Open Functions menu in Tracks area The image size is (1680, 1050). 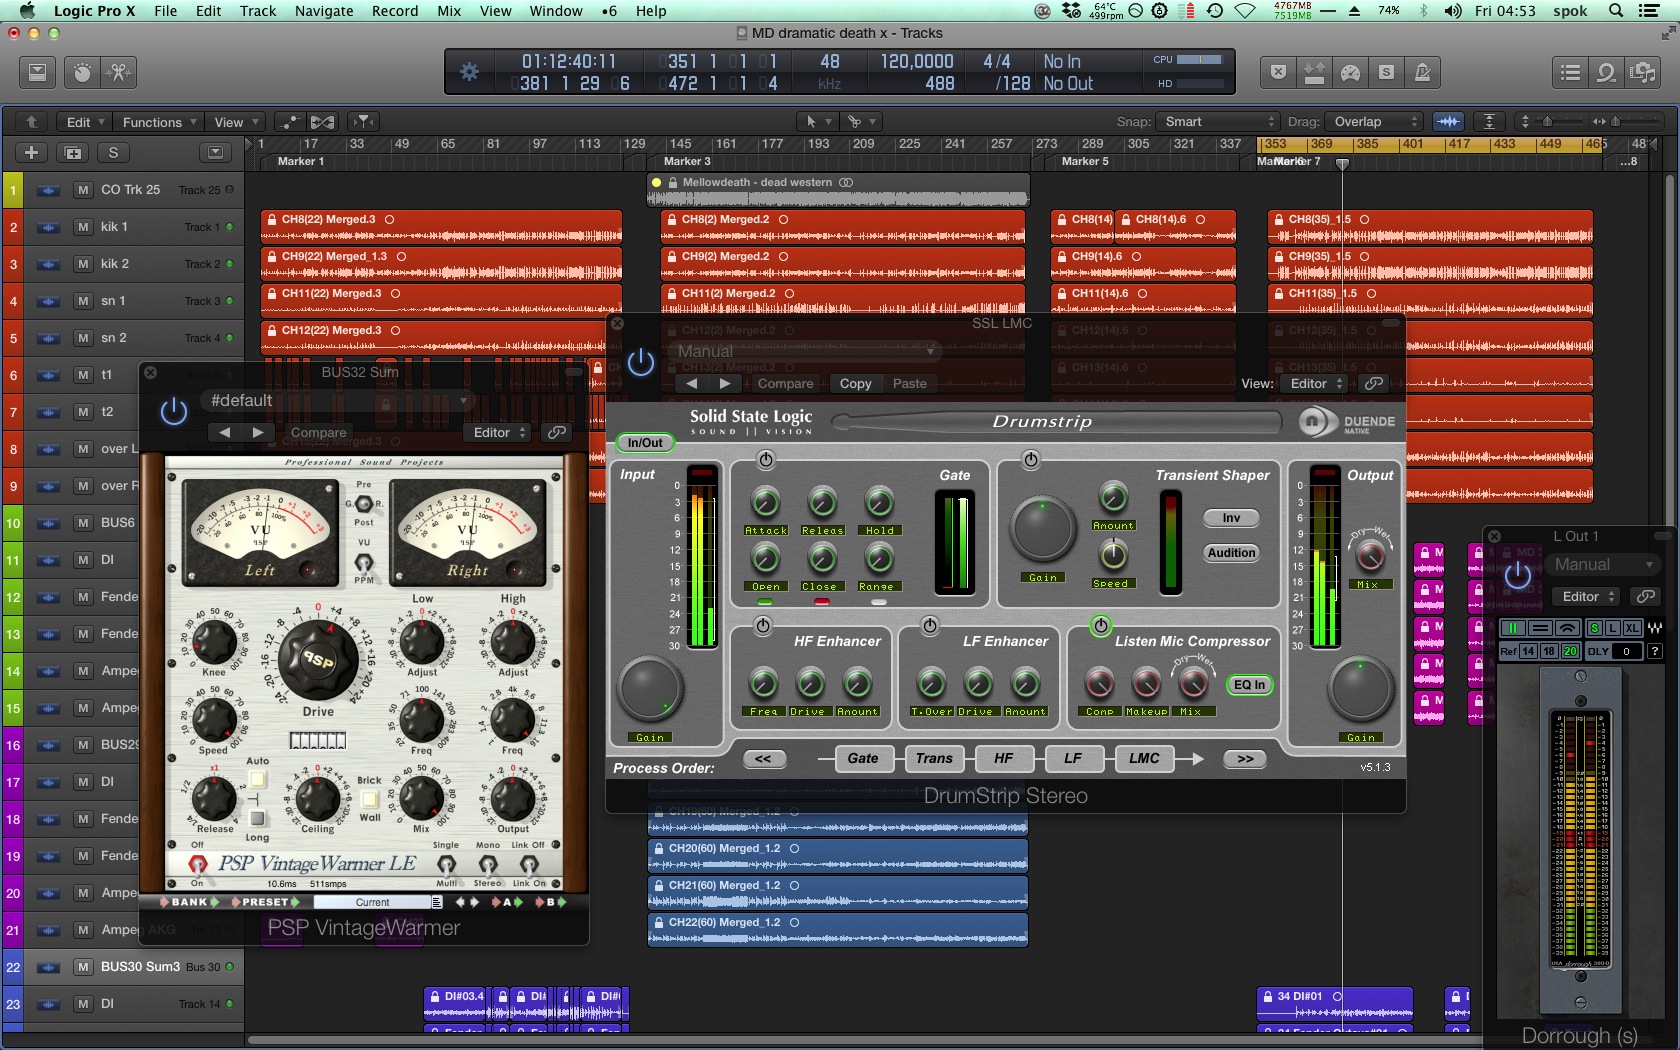pos(159,122)
